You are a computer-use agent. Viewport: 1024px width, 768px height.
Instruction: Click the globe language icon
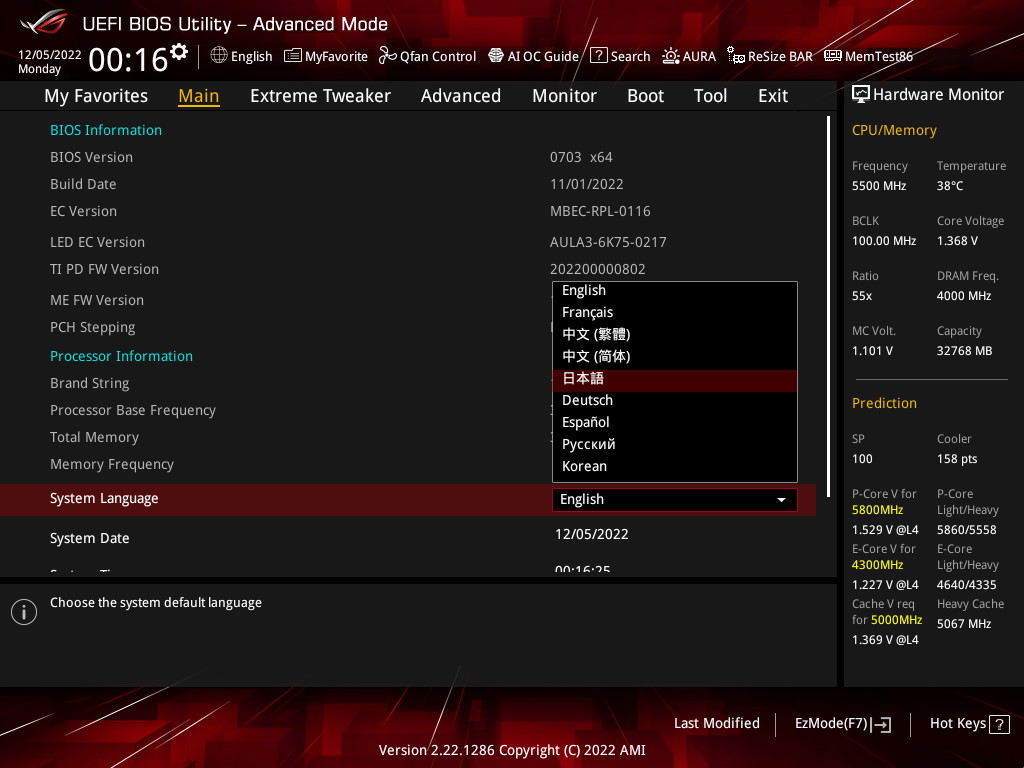coord(219,56)
